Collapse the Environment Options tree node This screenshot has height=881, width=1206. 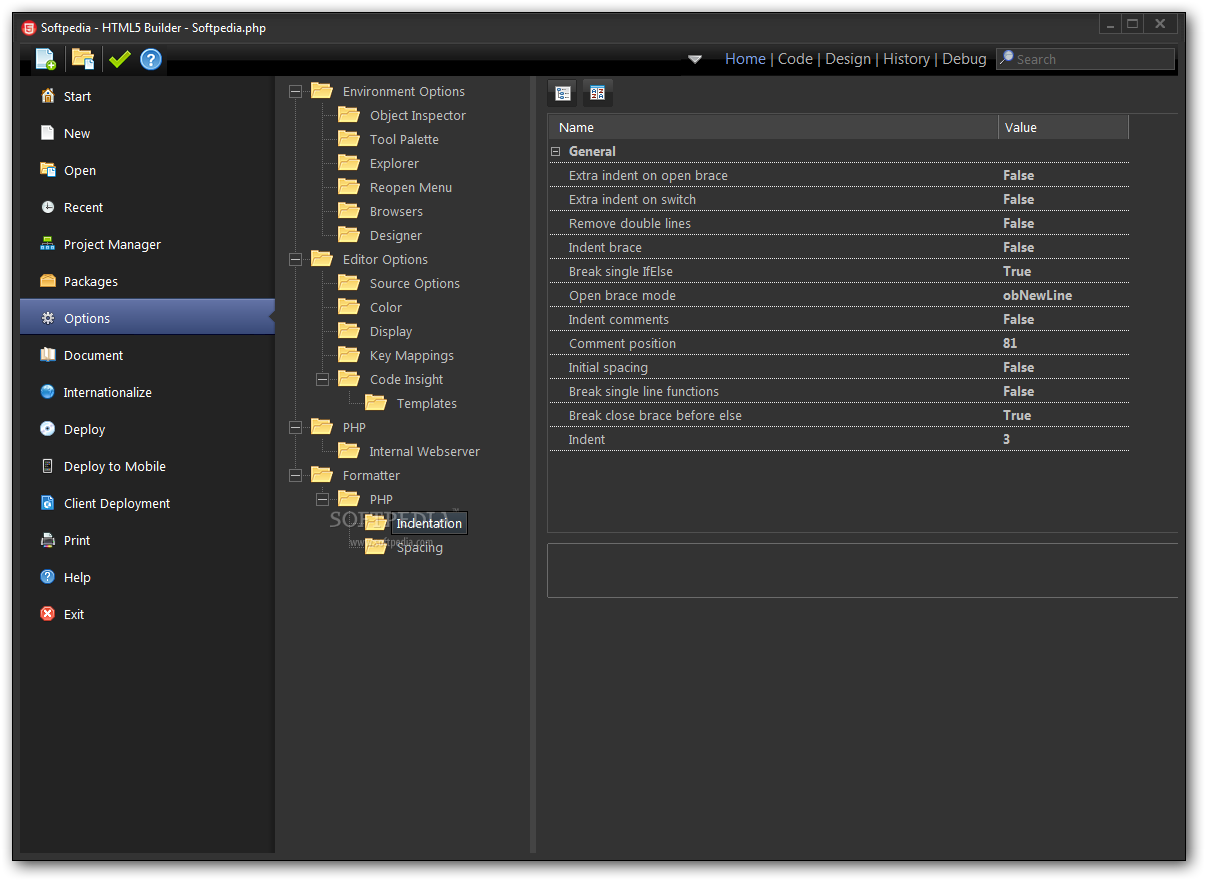295,91
